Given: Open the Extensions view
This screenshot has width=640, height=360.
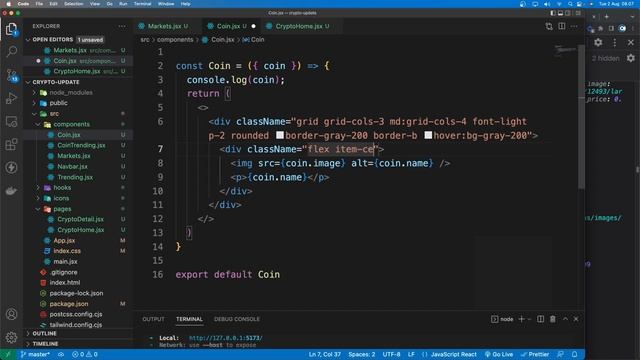Looking at the screenshot, I should coord(11,144).
